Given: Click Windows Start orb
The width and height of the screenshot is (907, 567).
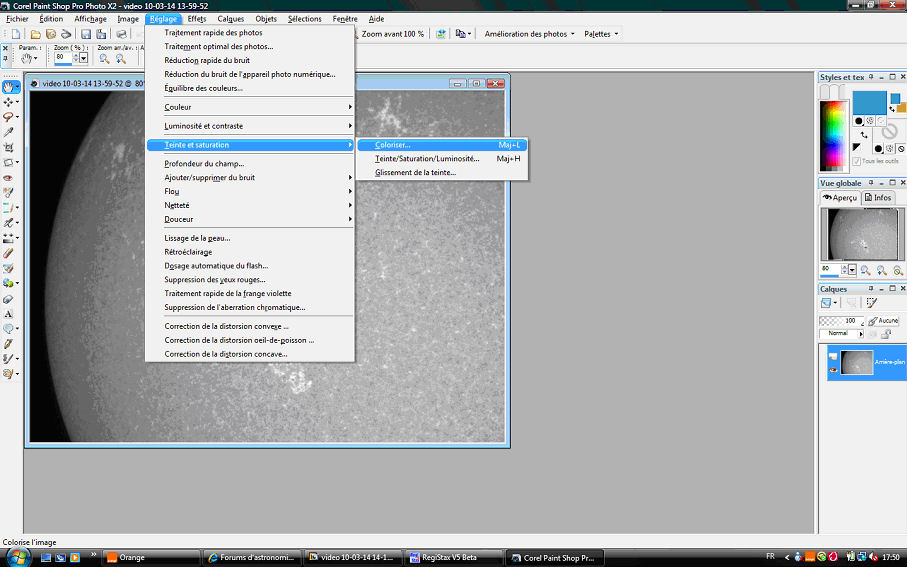Looking at the screenshot, I should click(x=17, y=557).
